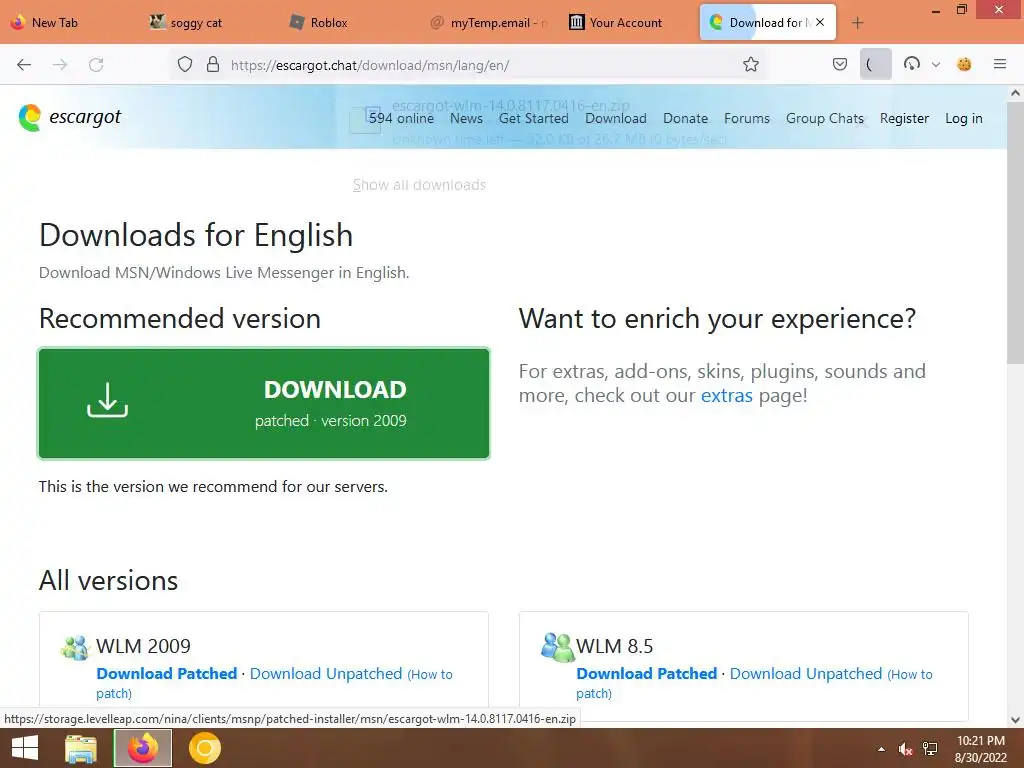This screenshot has width=1024, height=768.
Task: Click the muted volume tray icon
Action: click(x=905, y=749)
